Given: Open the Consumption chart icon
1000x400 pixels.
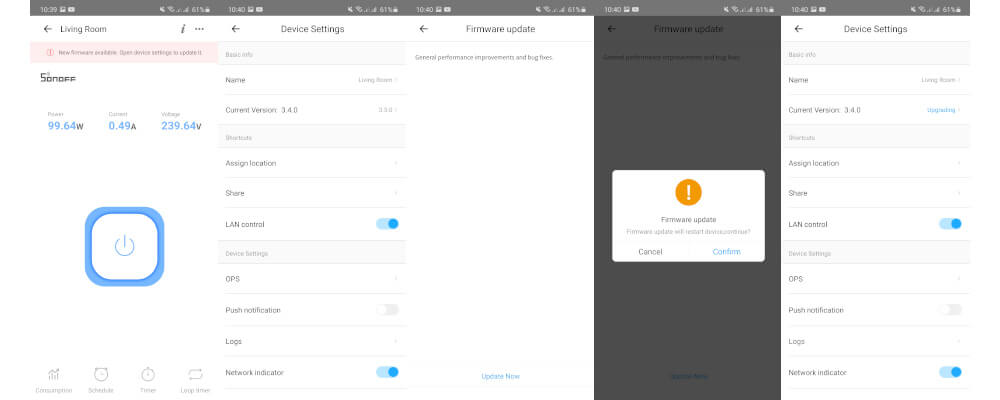Looking at the screenshot, I should point(54,374).
